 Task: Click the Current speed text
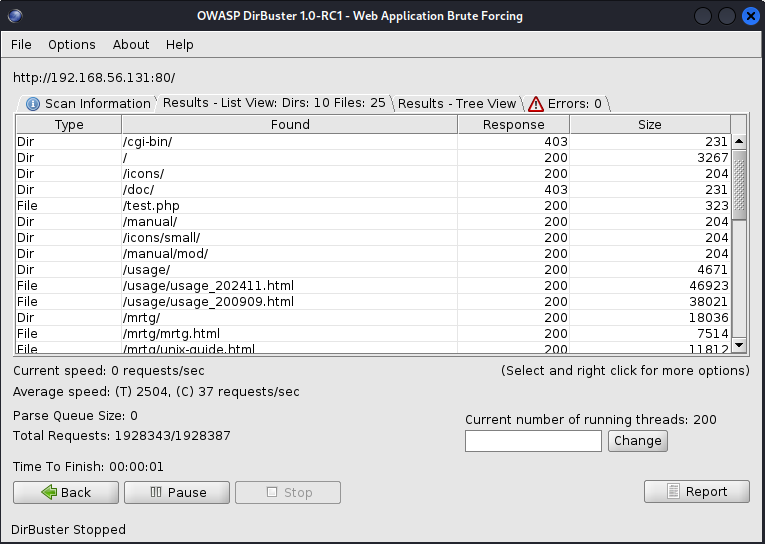pos(109,371)
